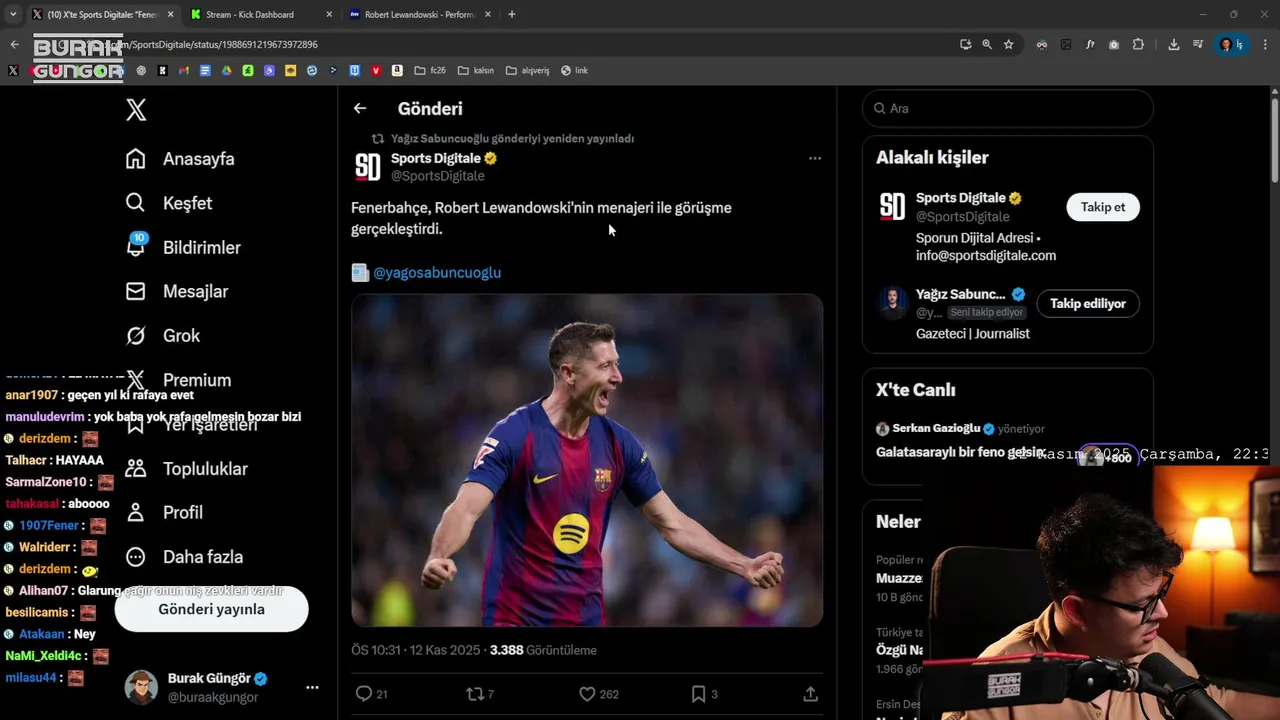The width and height of the screenshot is (1280, 720).
Task: Click the Sports Digitale account name
Action: [436, 158]
